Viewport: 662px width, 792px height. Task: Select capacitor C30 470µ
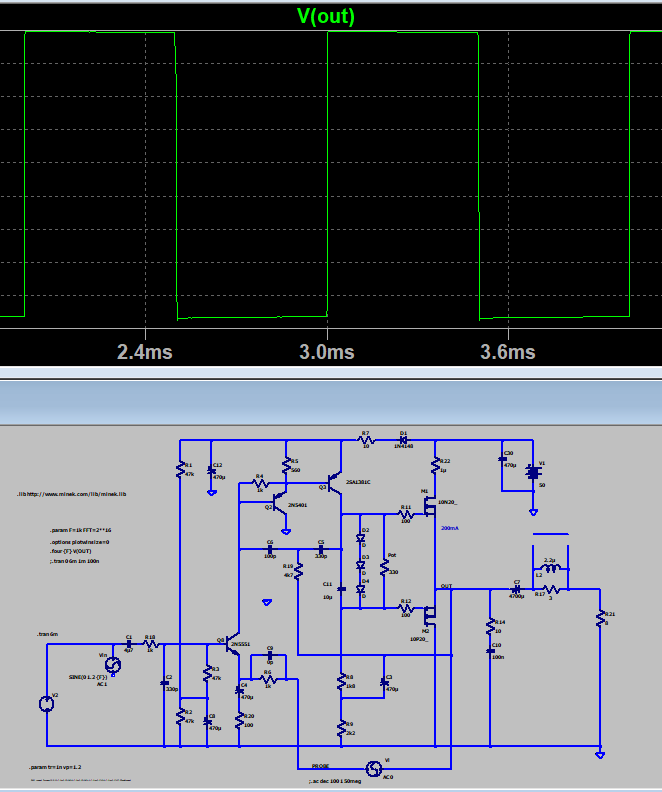click(x=502, y=459)
